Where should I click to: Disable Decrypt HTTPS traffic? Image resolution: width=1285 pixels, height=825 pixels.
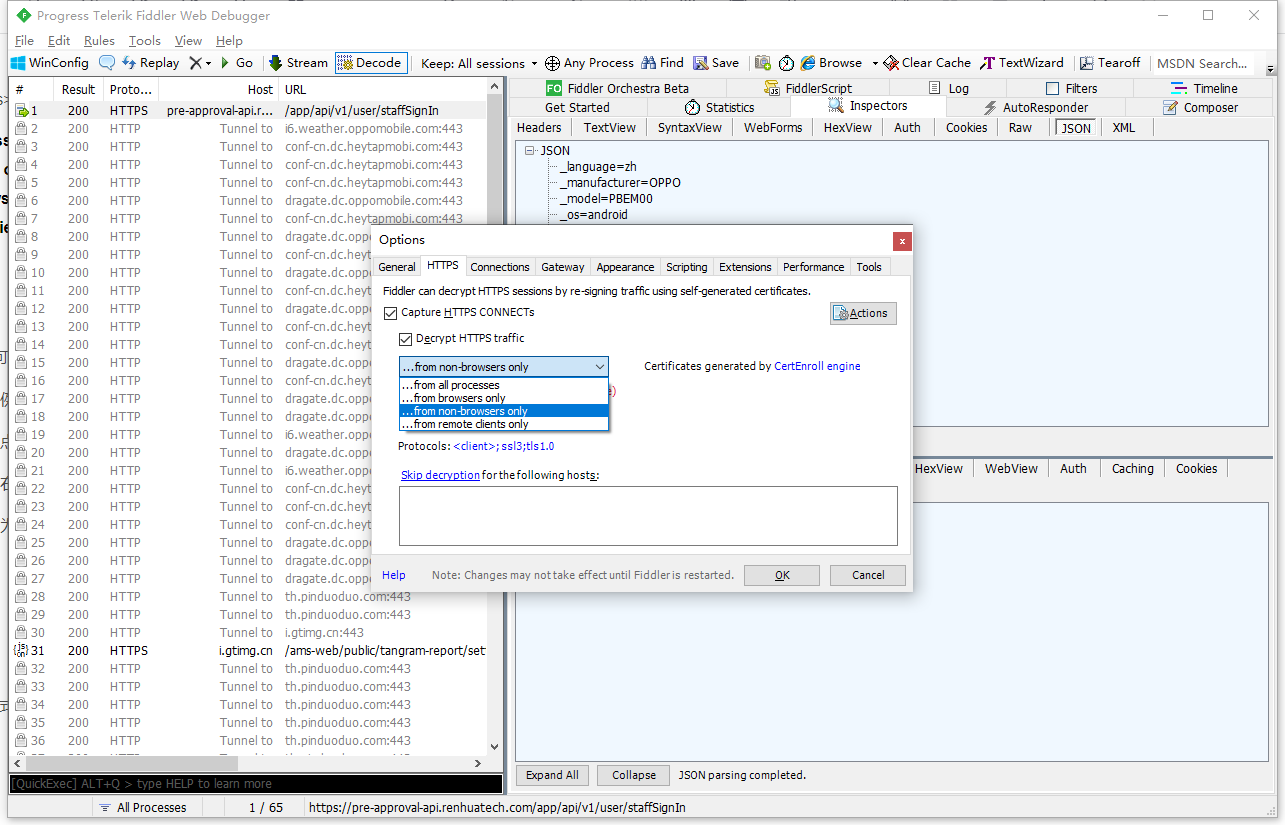coord(406,338)
